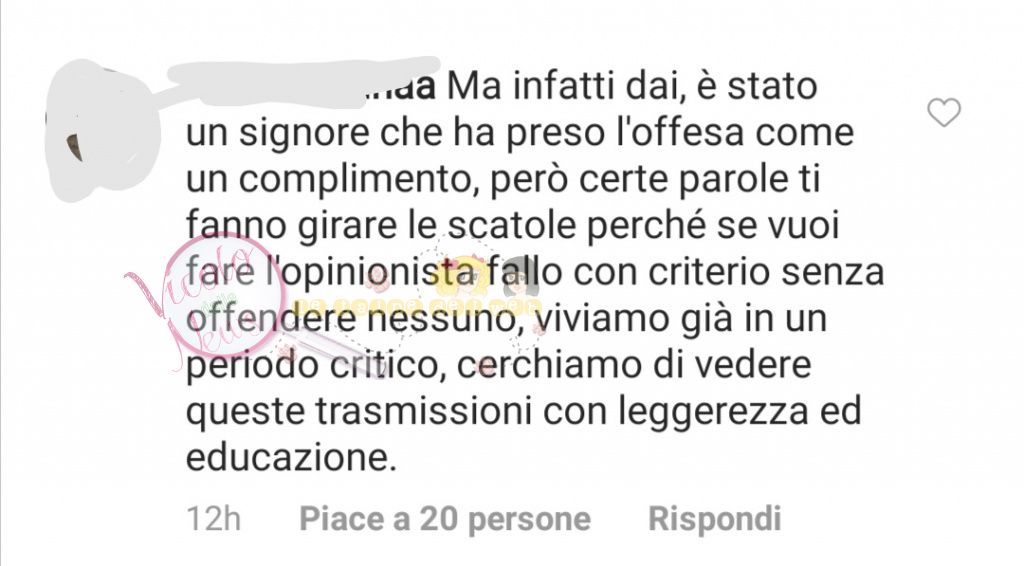Tap Rispondi to reply to comment
Image resolution: width=1024 pixels, height=566 pixels.
[x=714, y=519]
